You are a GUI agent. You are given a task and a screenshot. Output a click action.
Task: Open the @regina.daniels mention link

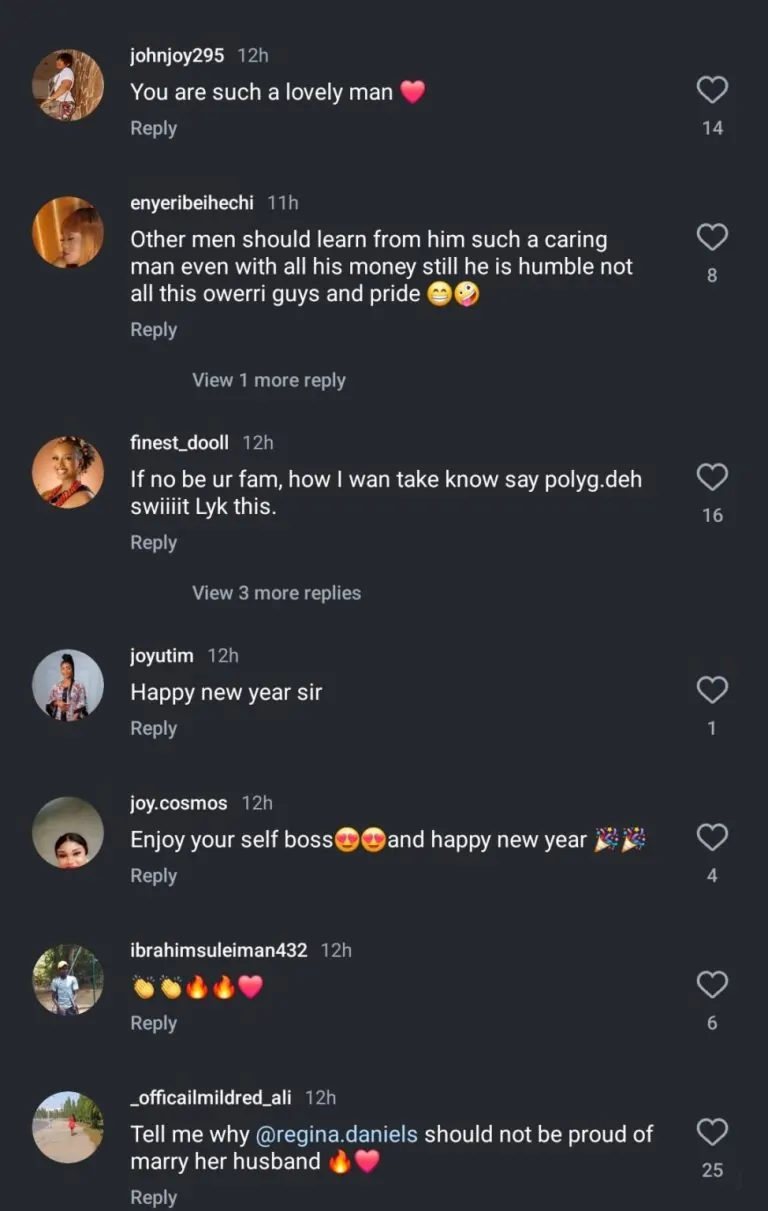coord(350,1135)
